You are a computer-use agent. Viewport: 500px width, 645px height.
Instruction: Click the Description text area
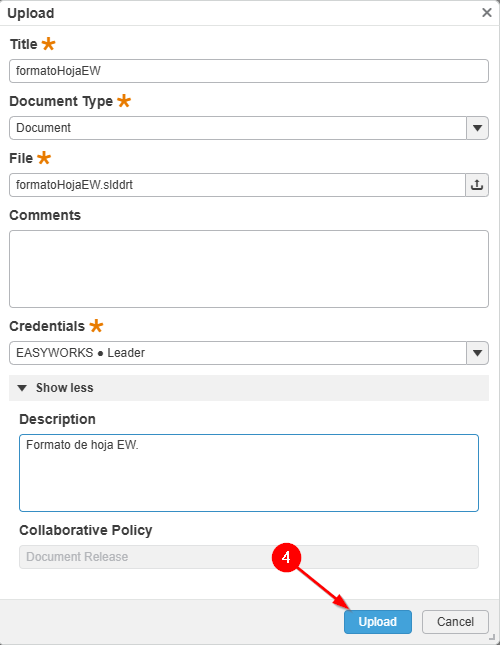click(249, 473)
